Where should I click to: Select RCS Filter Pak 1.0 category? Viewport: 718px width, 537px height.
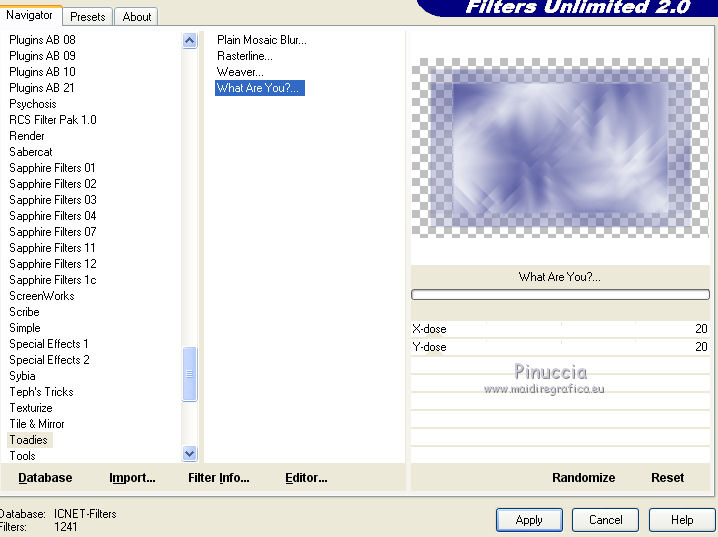[x=53, y=120]
